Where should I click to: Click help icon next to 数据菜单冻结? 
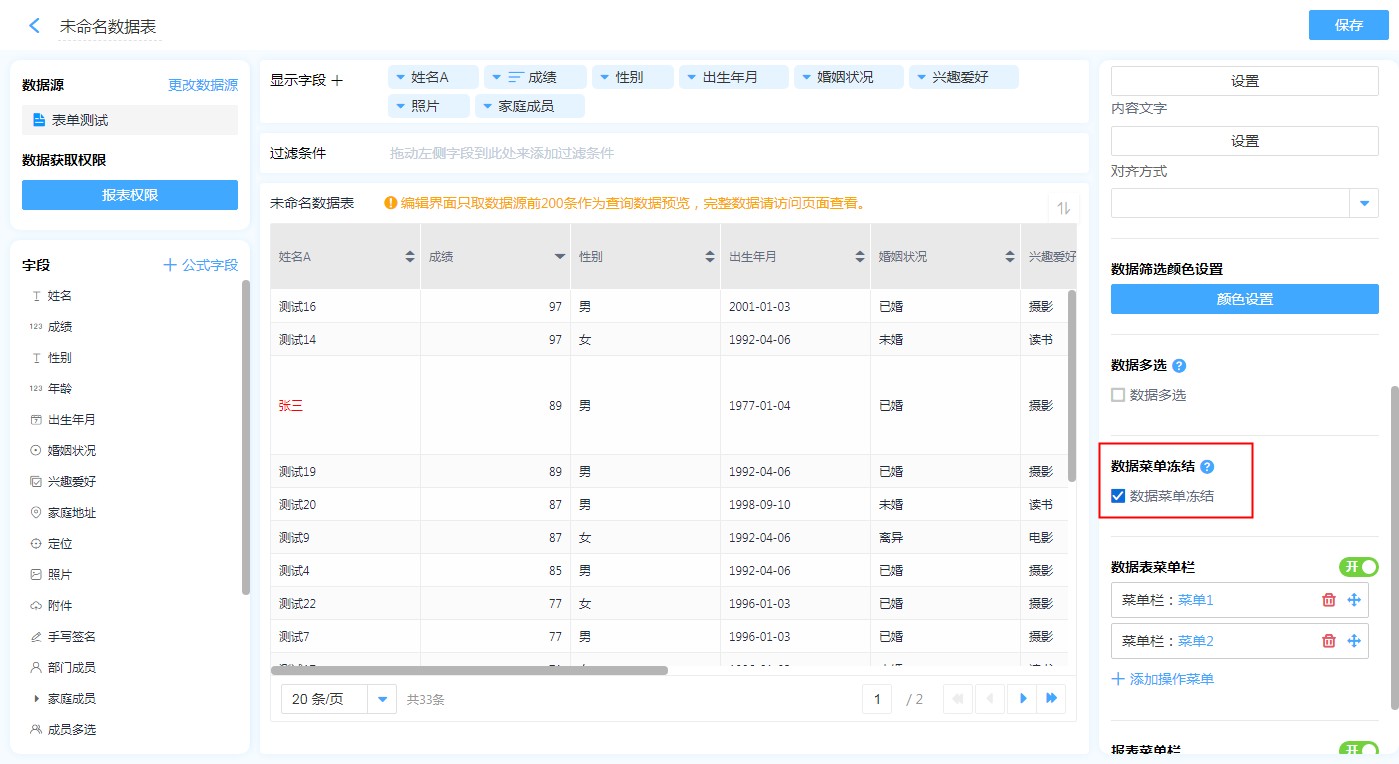coord(1207,467)
